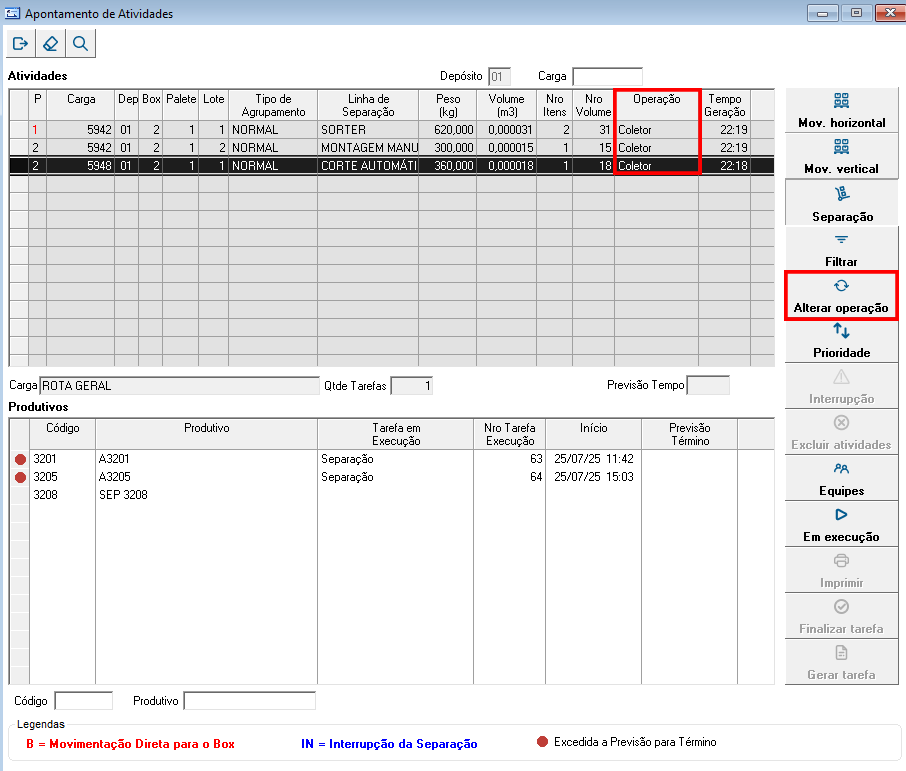The height and width of the screenshot is (771, 906).
Task: Click the Carga filter input at top
Action: coord(607,76)
